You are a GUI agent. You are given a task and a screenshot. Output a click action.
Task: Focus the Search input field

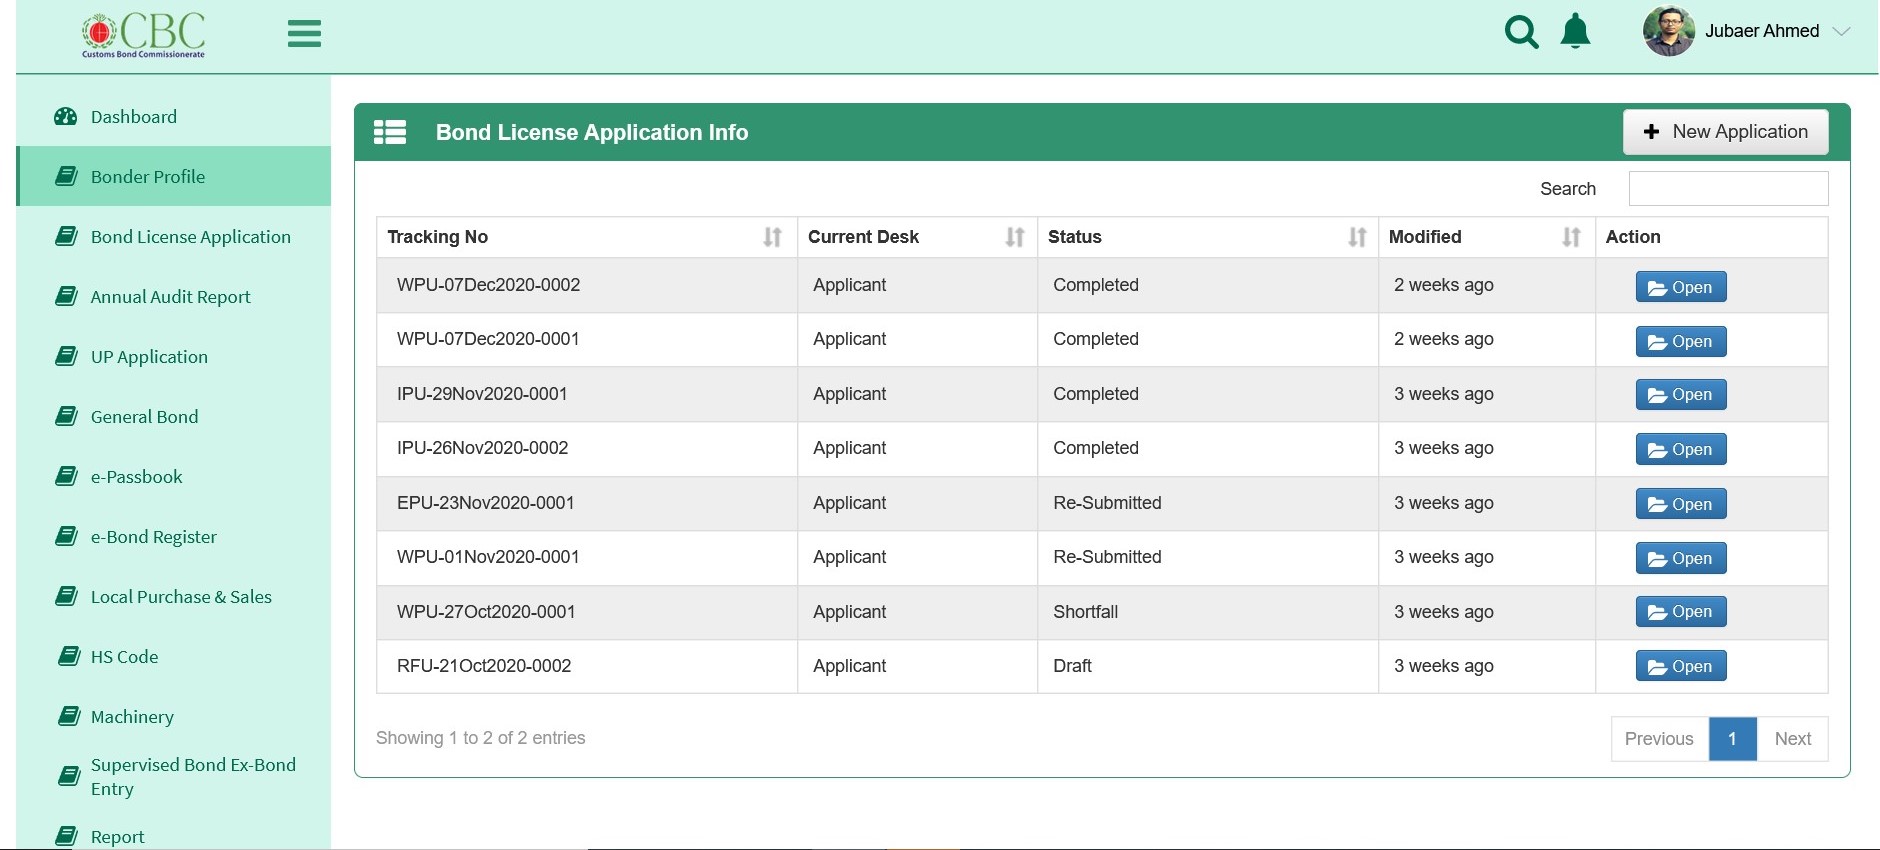pos(1728,189)
